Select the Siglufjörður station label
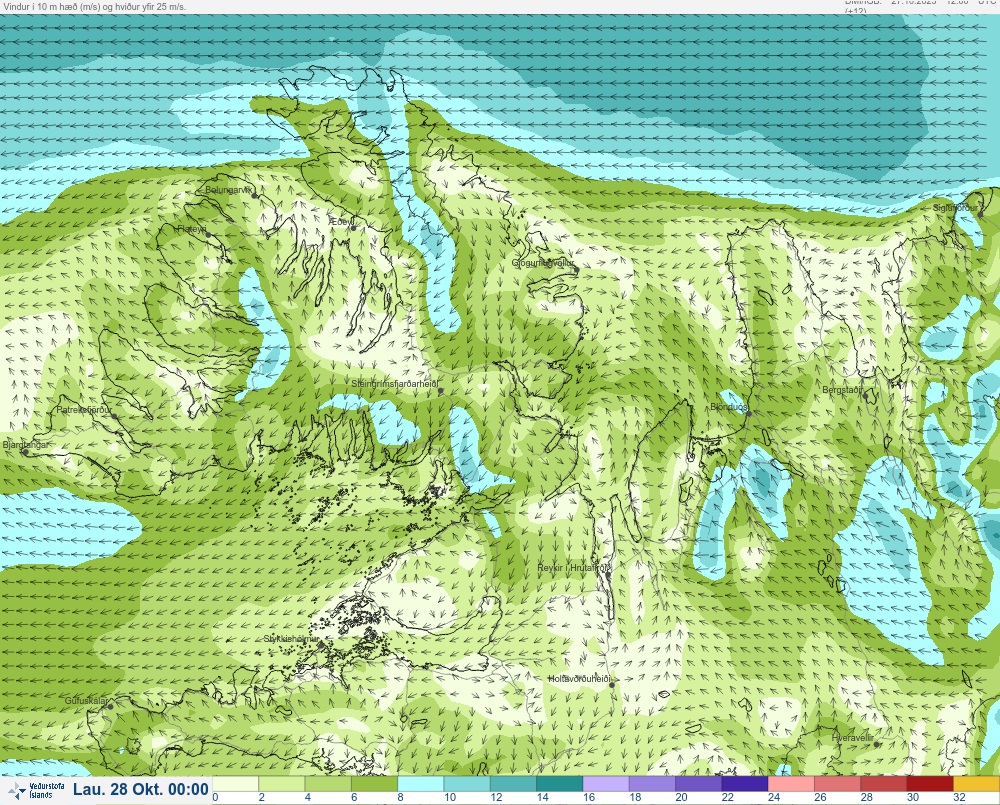This screenshot has width=1000, height=805. (955, 208)
